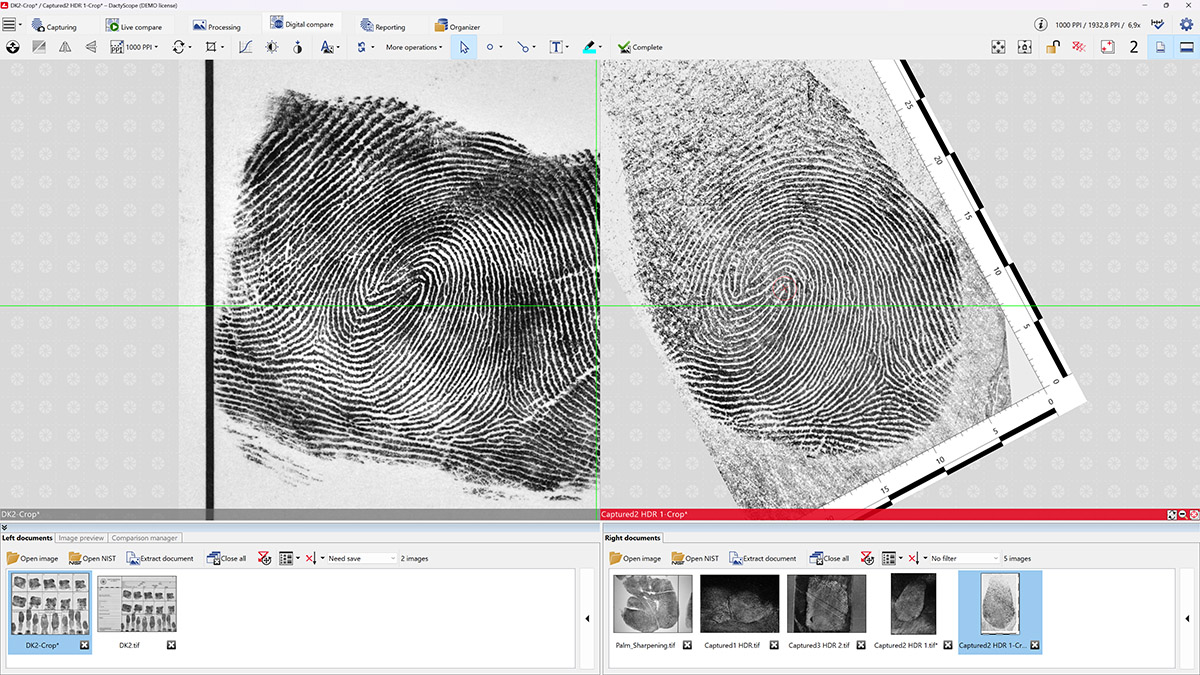Open the tone curve adjustment tool
Screen dimensions: 1200x675
pos(246,47)
